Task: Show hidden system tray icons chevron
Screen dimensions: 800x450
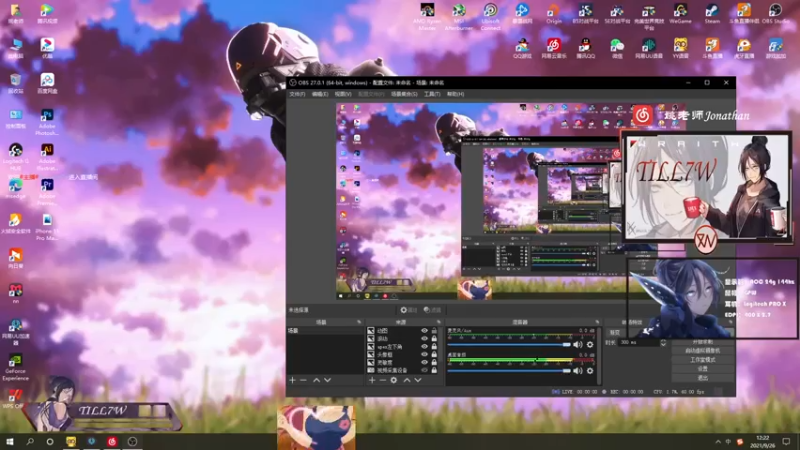Action: coord(718,442)
